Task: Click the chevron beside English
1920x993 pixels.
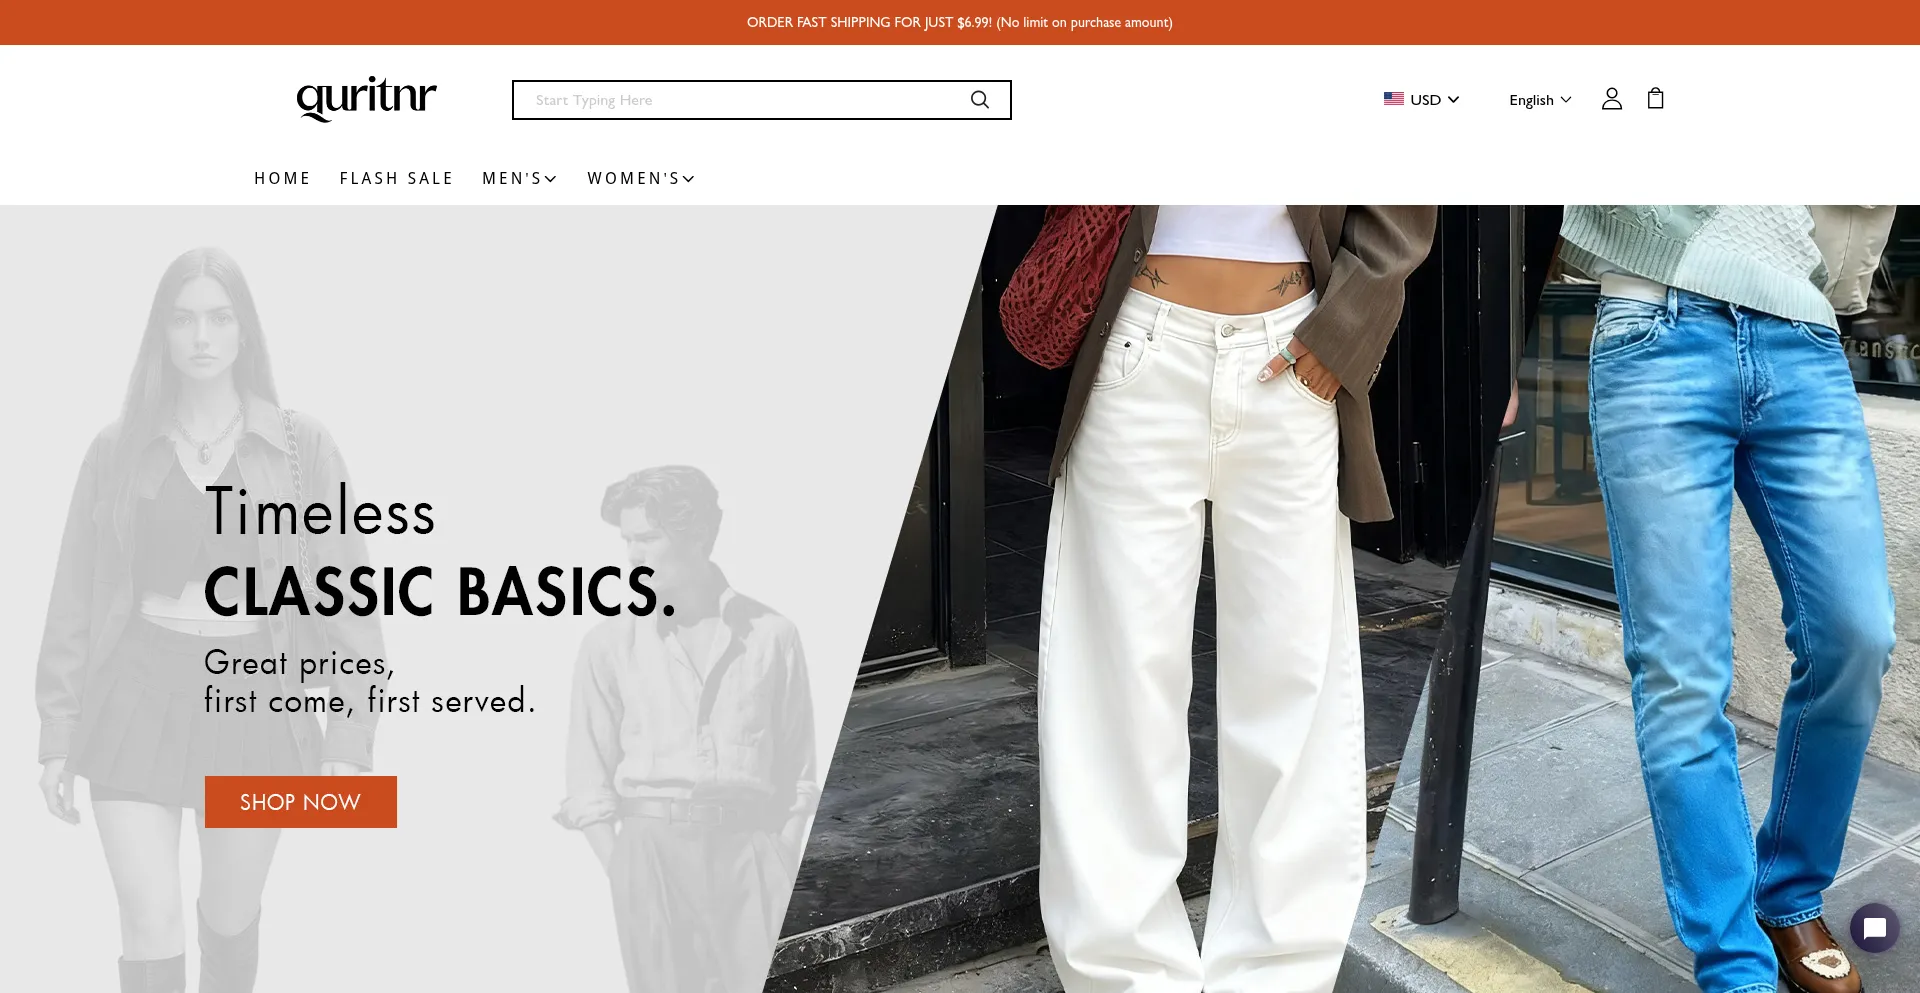Action: pyautogui.click(x=1566, y=100)
